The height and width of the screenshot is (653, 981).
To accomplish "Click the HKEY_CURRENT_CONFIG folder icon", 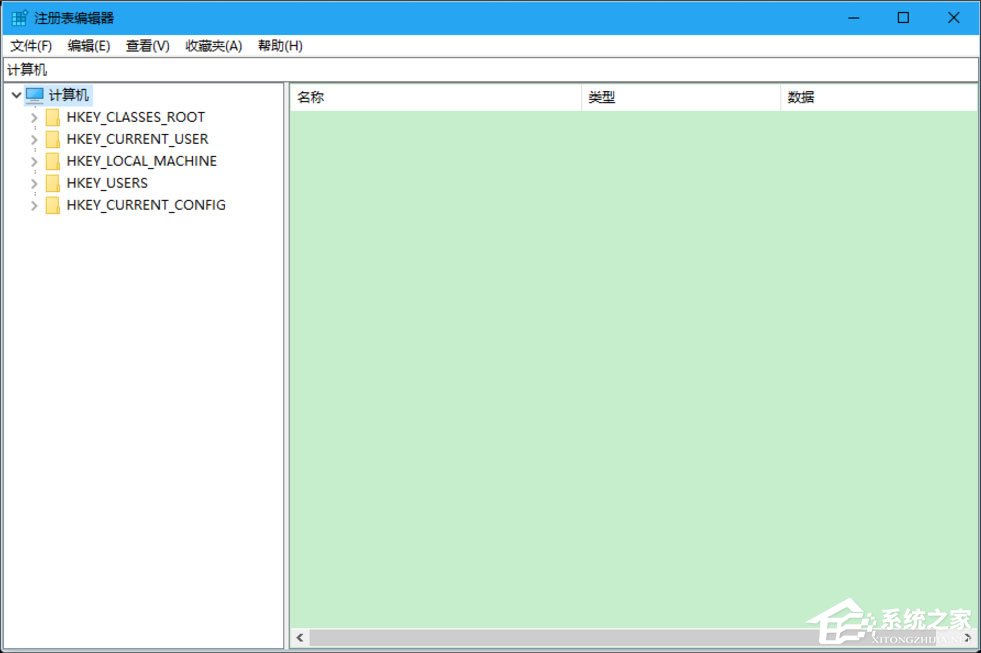I will click(52, 205).
